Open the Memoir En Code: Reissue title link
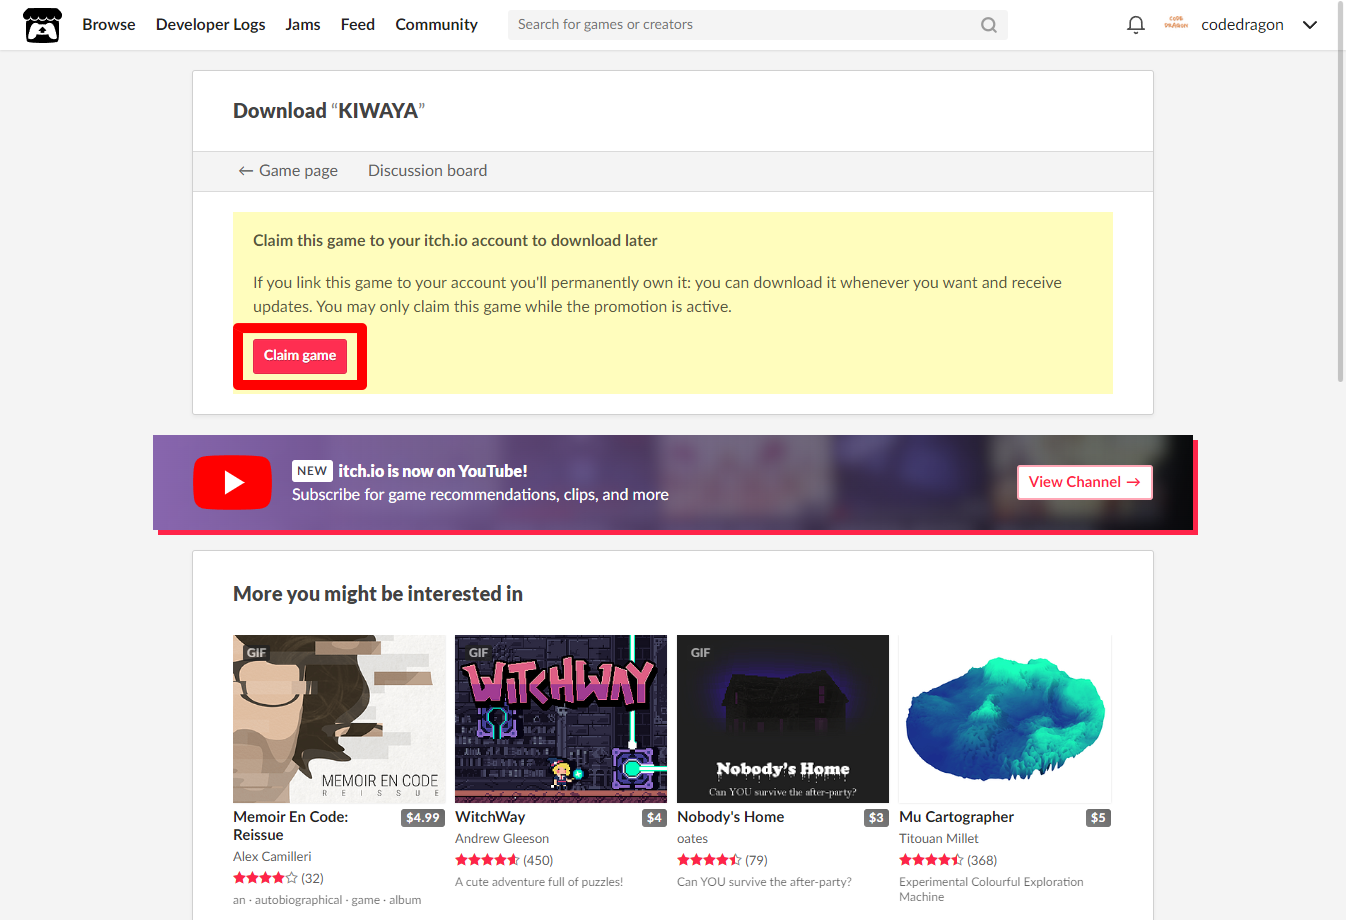The width and height of the screenshot is (1346, 920). click(x=291, y=826)
